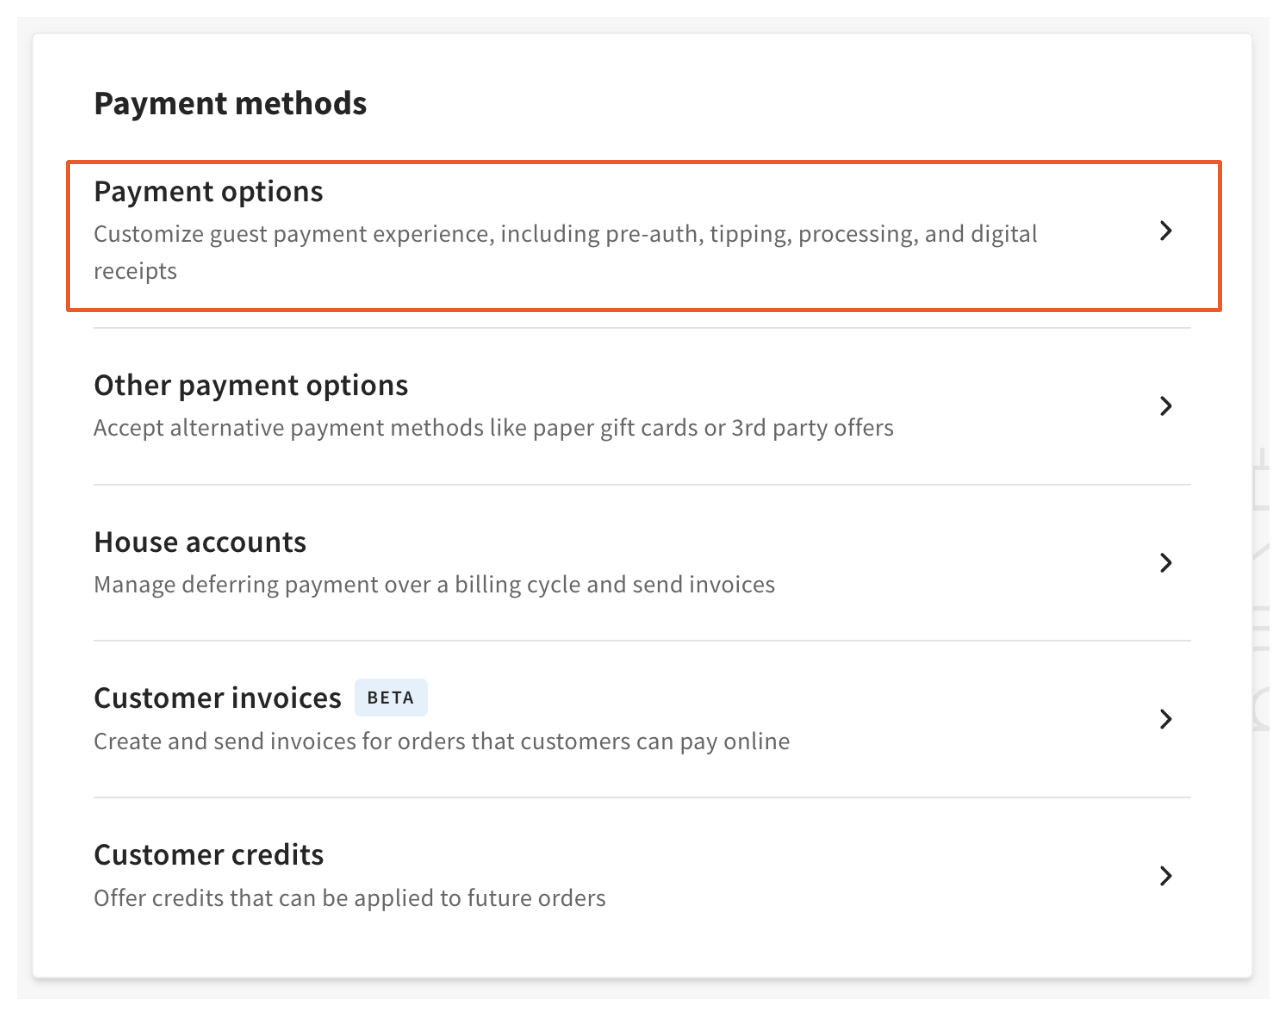Click the Payment options title text

click(x=208, y=191)
